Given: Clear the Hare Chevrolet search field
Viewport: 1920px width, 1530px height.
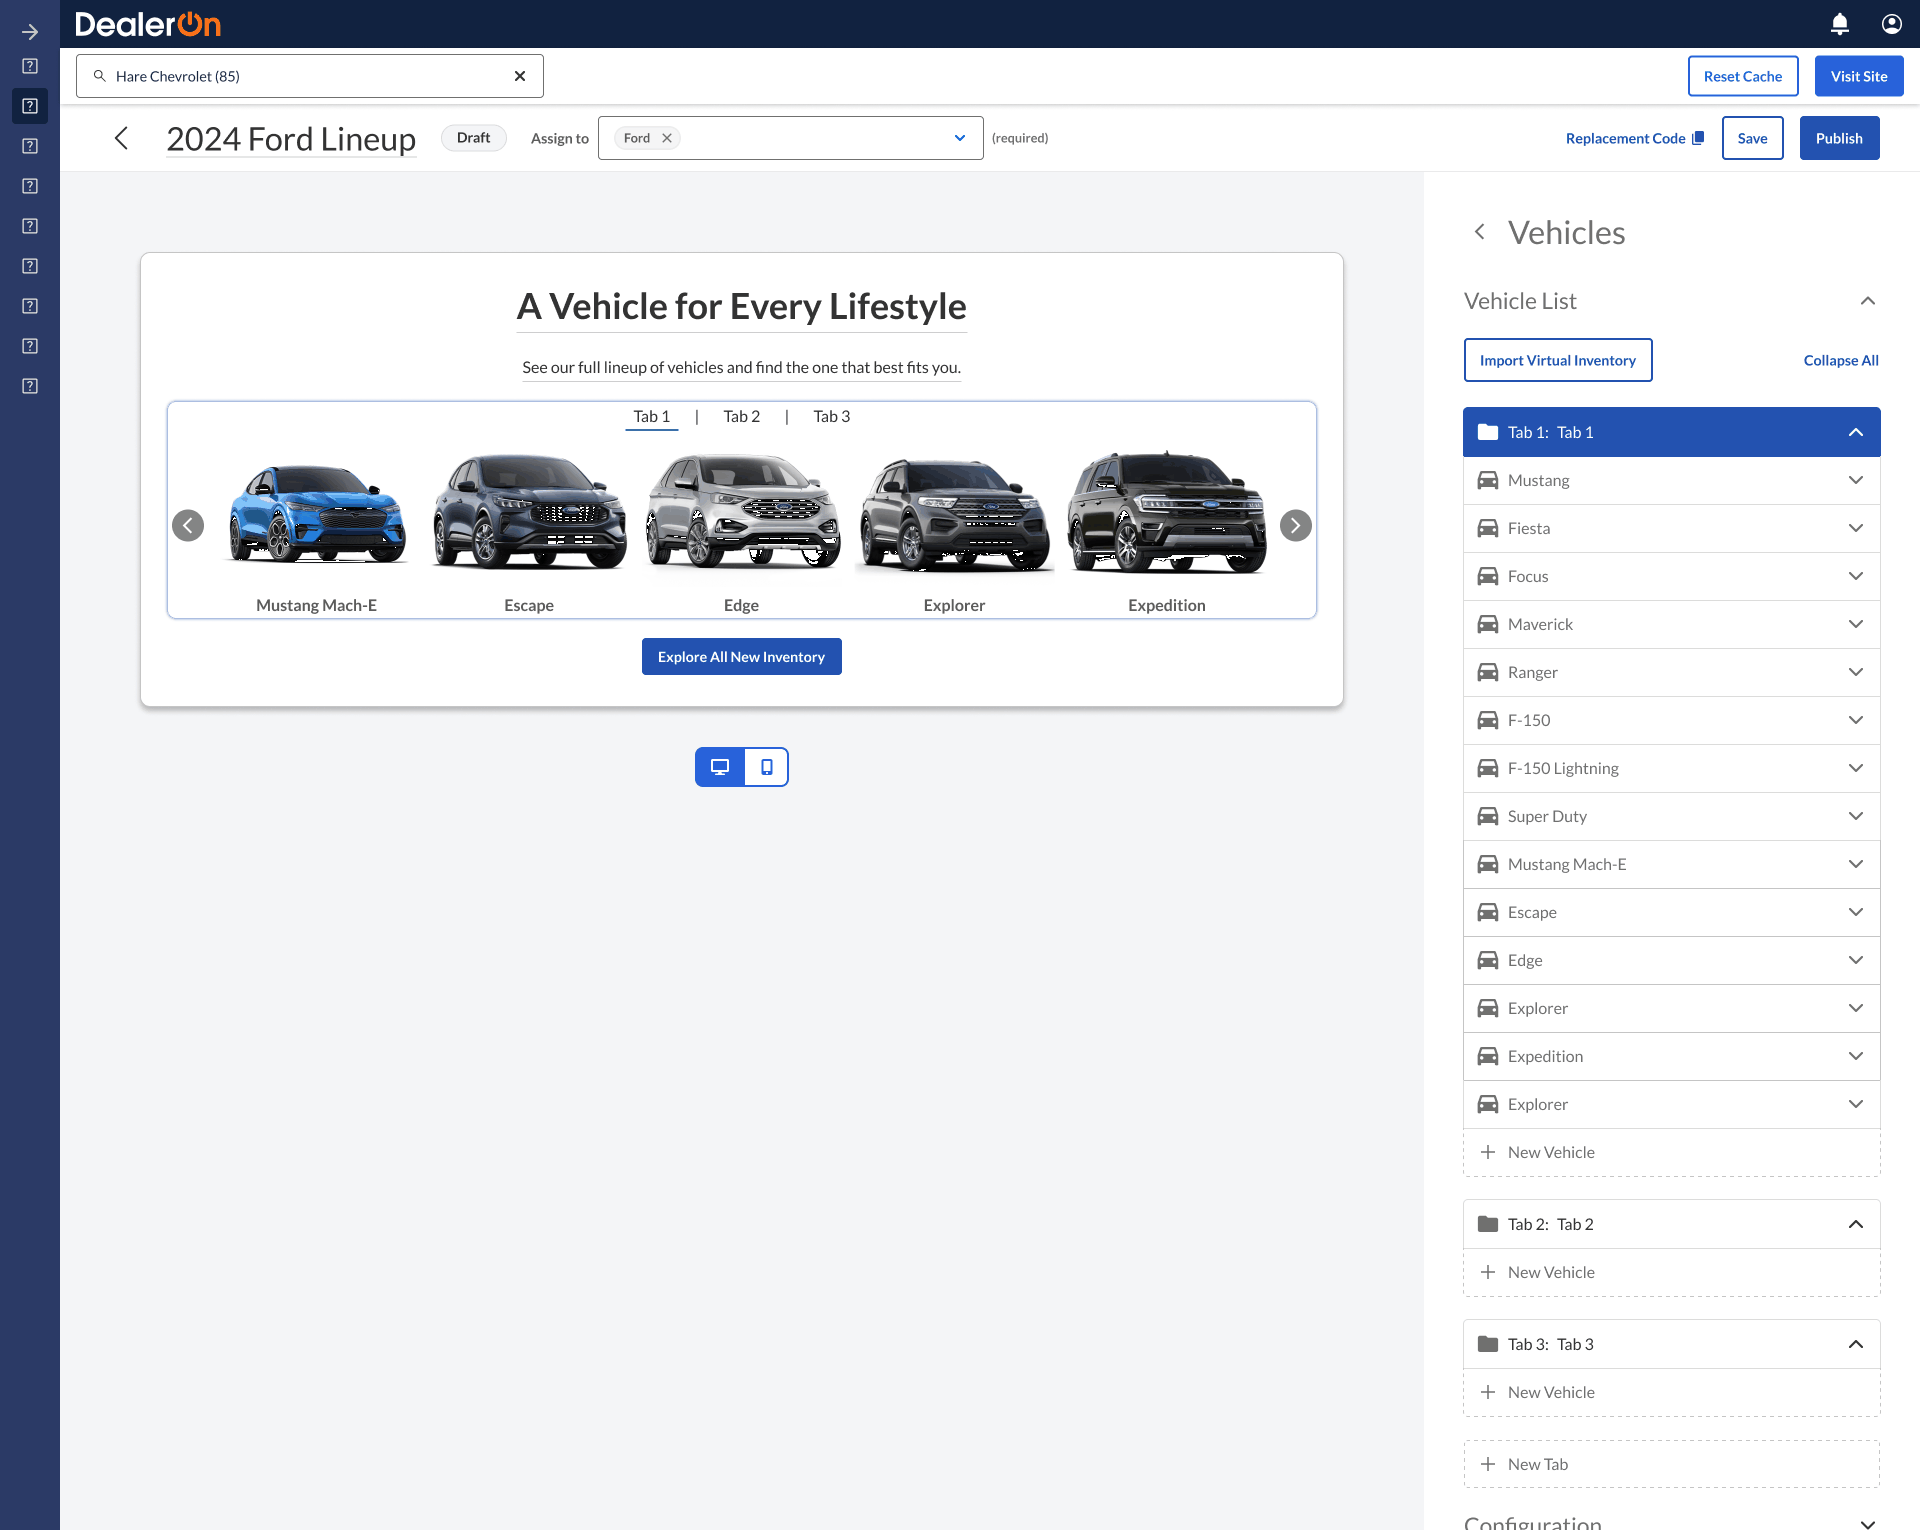Looking at the screenshot, I should [x=520, y=76].
